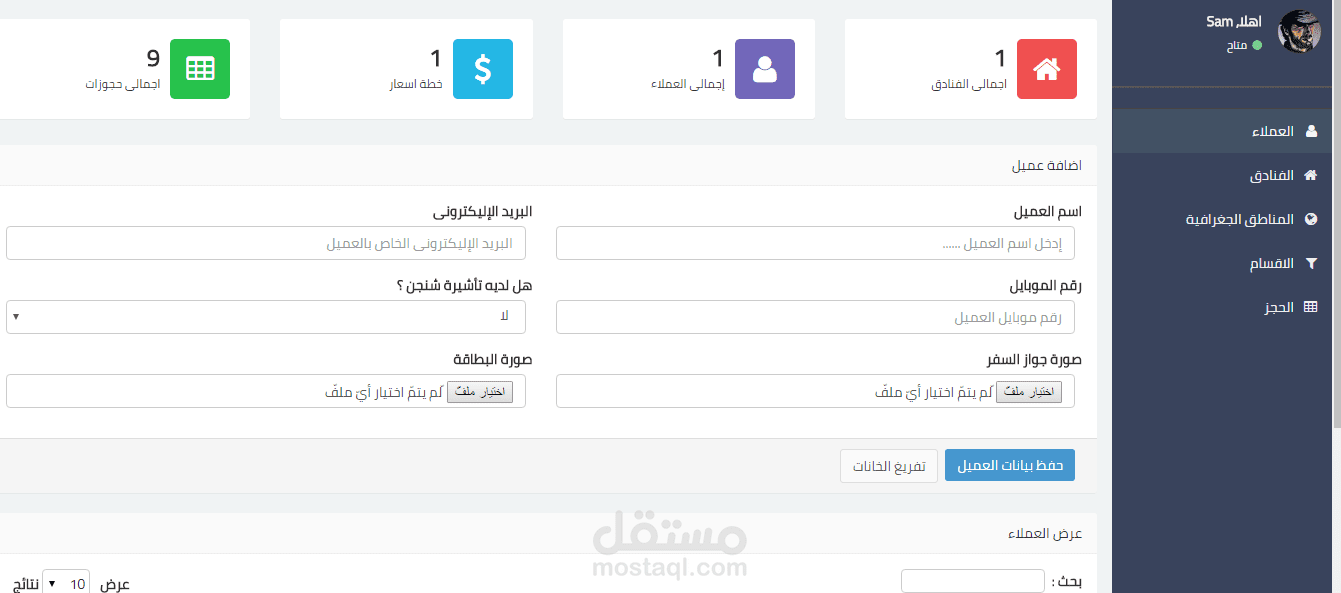
Task: Click the green bookings grid icon
Action: point(199,68)
